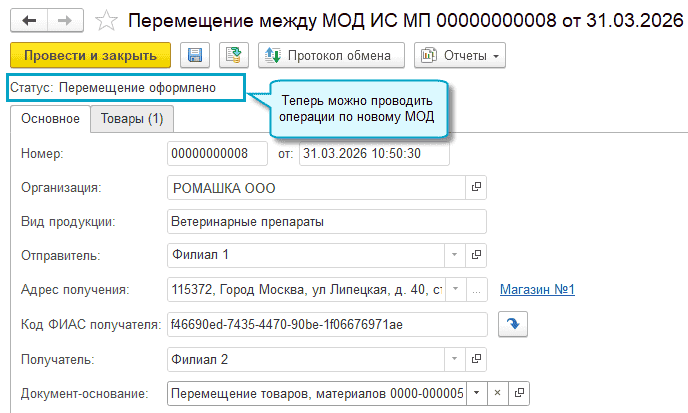Click the blue arrow button next to ФИАС code
This screenshot has width=688, height=413.
click(x=513, y=324)
